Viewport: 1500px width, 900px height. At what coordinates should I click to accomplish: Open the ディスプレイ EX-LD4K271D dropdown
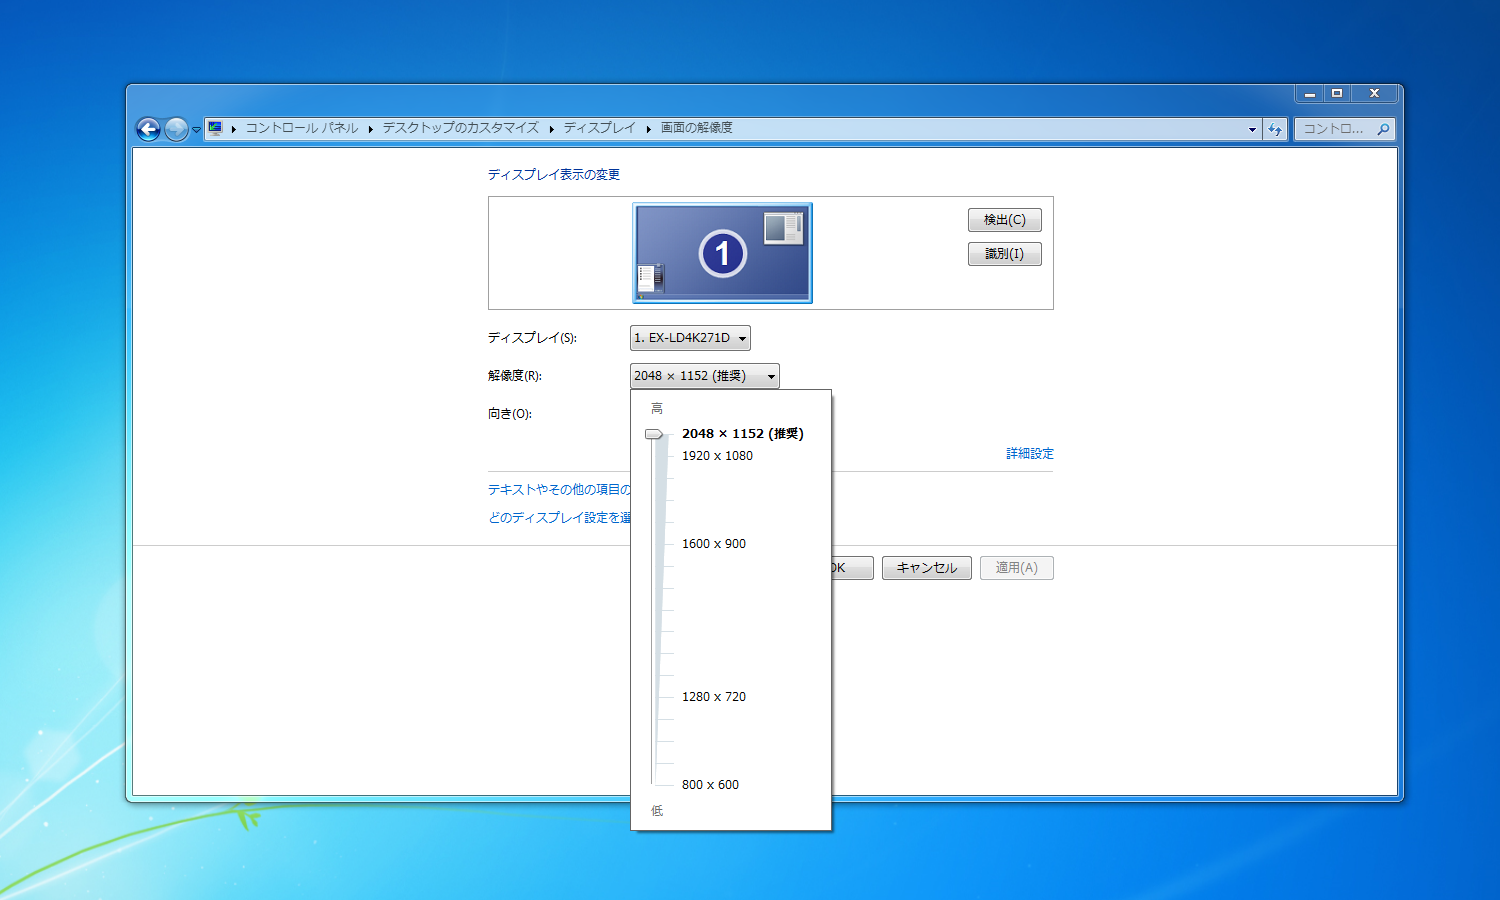pyautogui.click(x=690, y=338)
